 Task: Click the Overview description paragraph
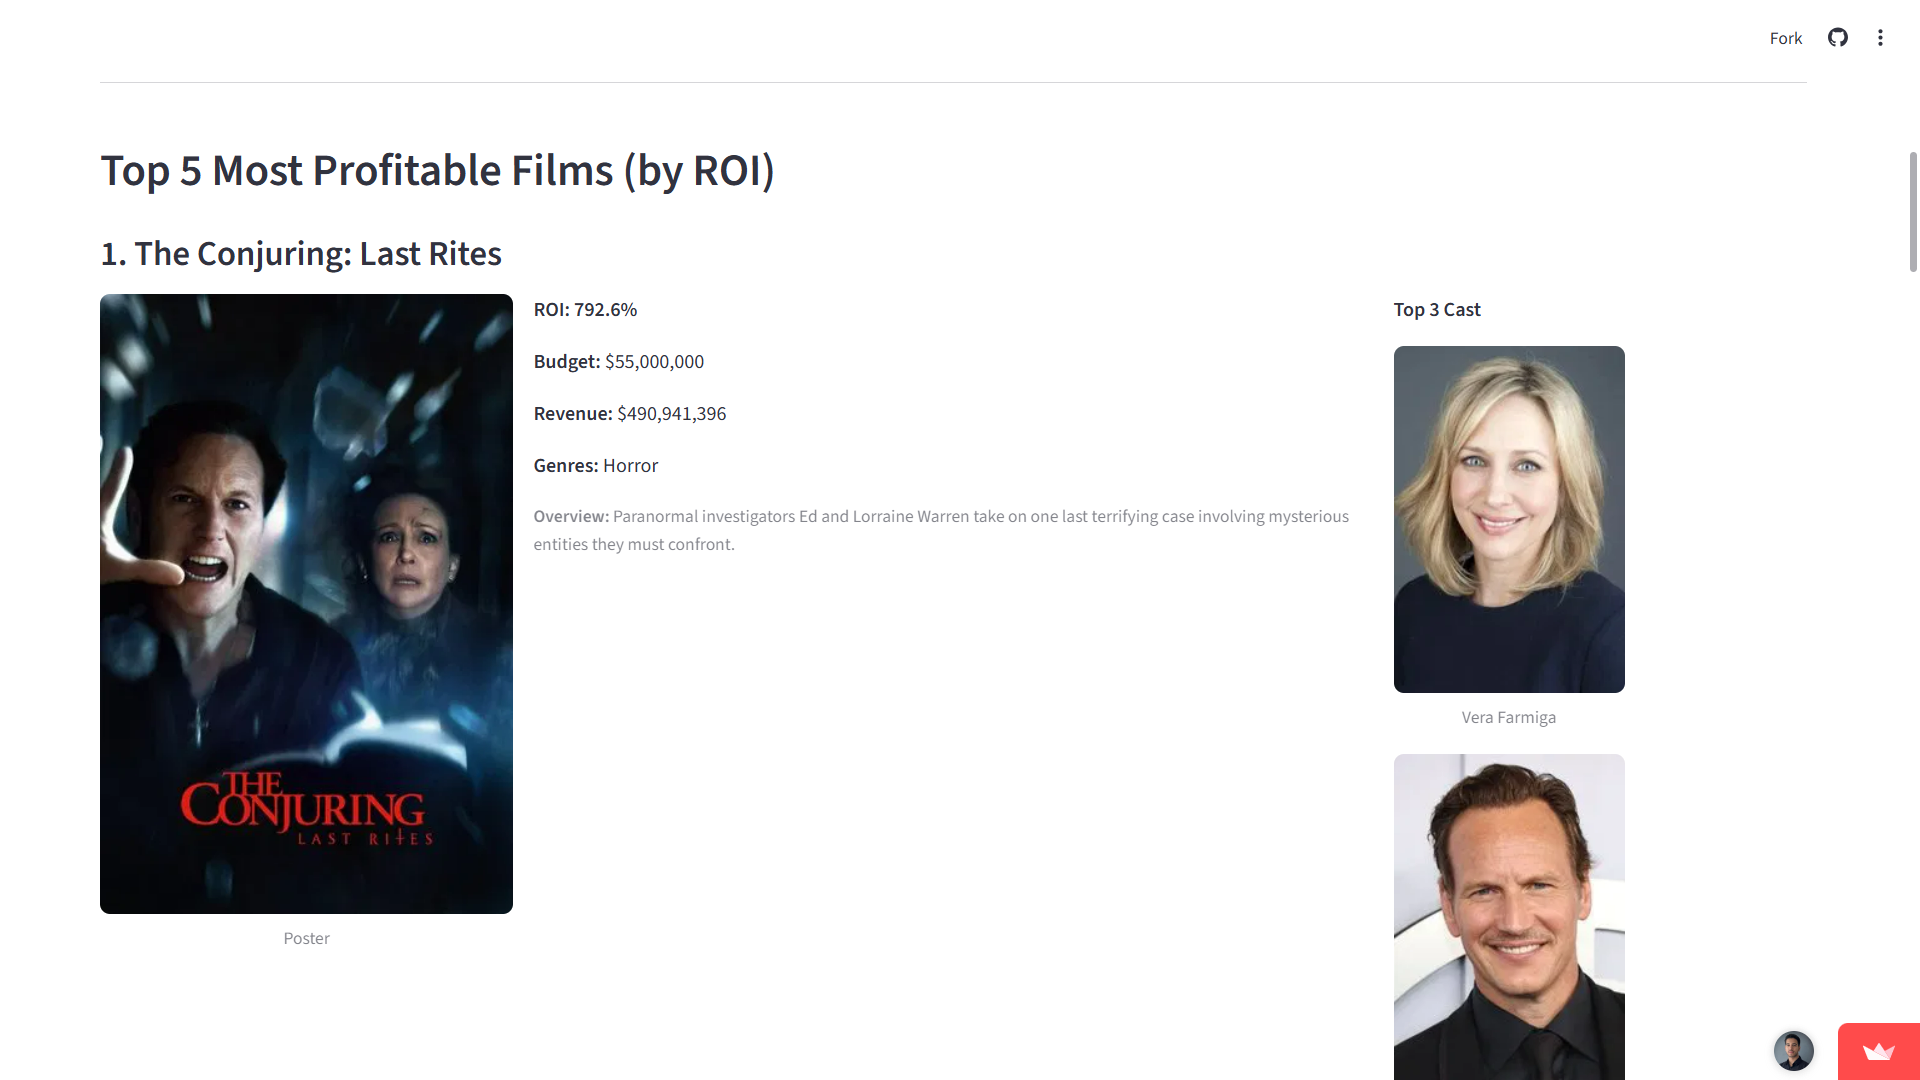point(940,530)
